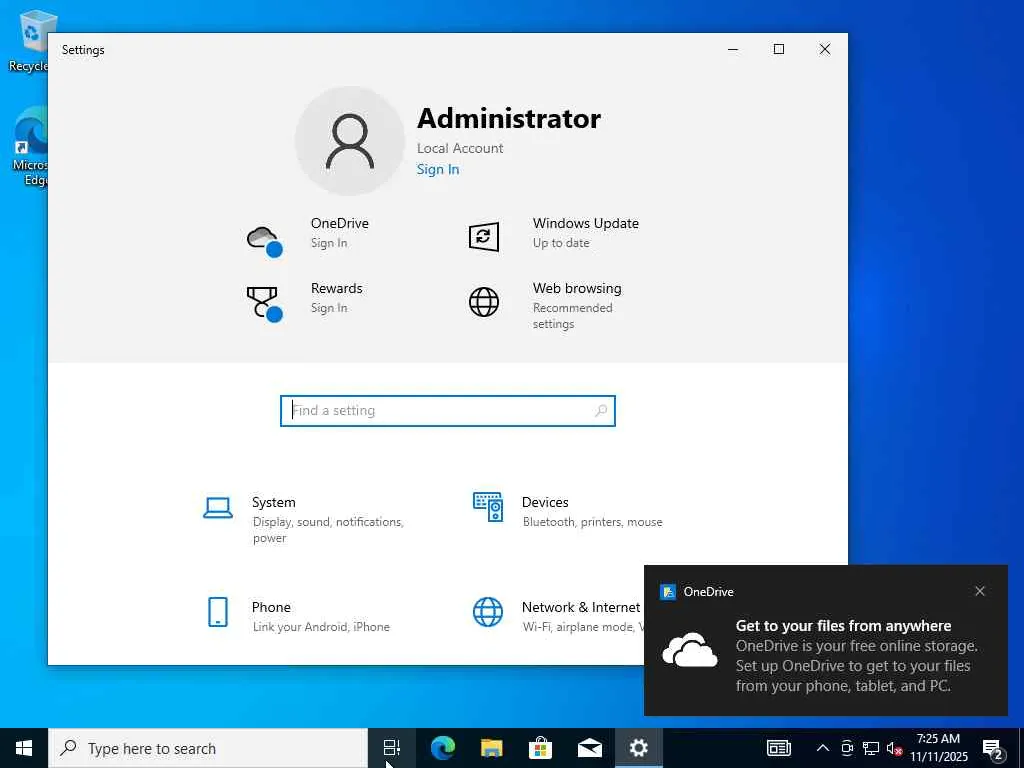Click the Sign In link under Local Account
The width and height of the screenshot is (1024, 768).
pos(438,169)
